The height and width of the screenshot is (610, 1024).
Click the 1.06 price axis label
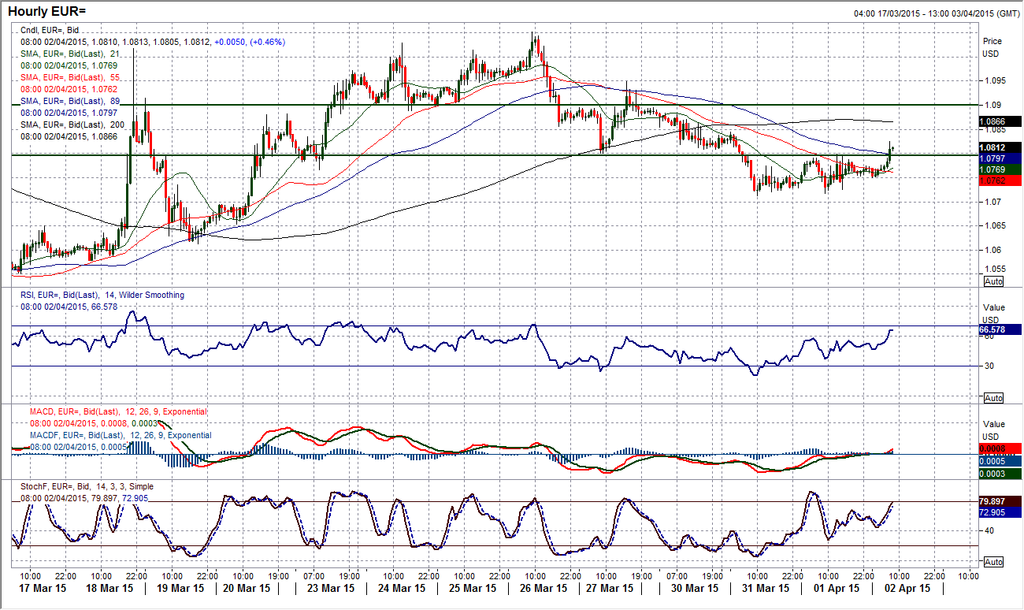tap(993, 250)
